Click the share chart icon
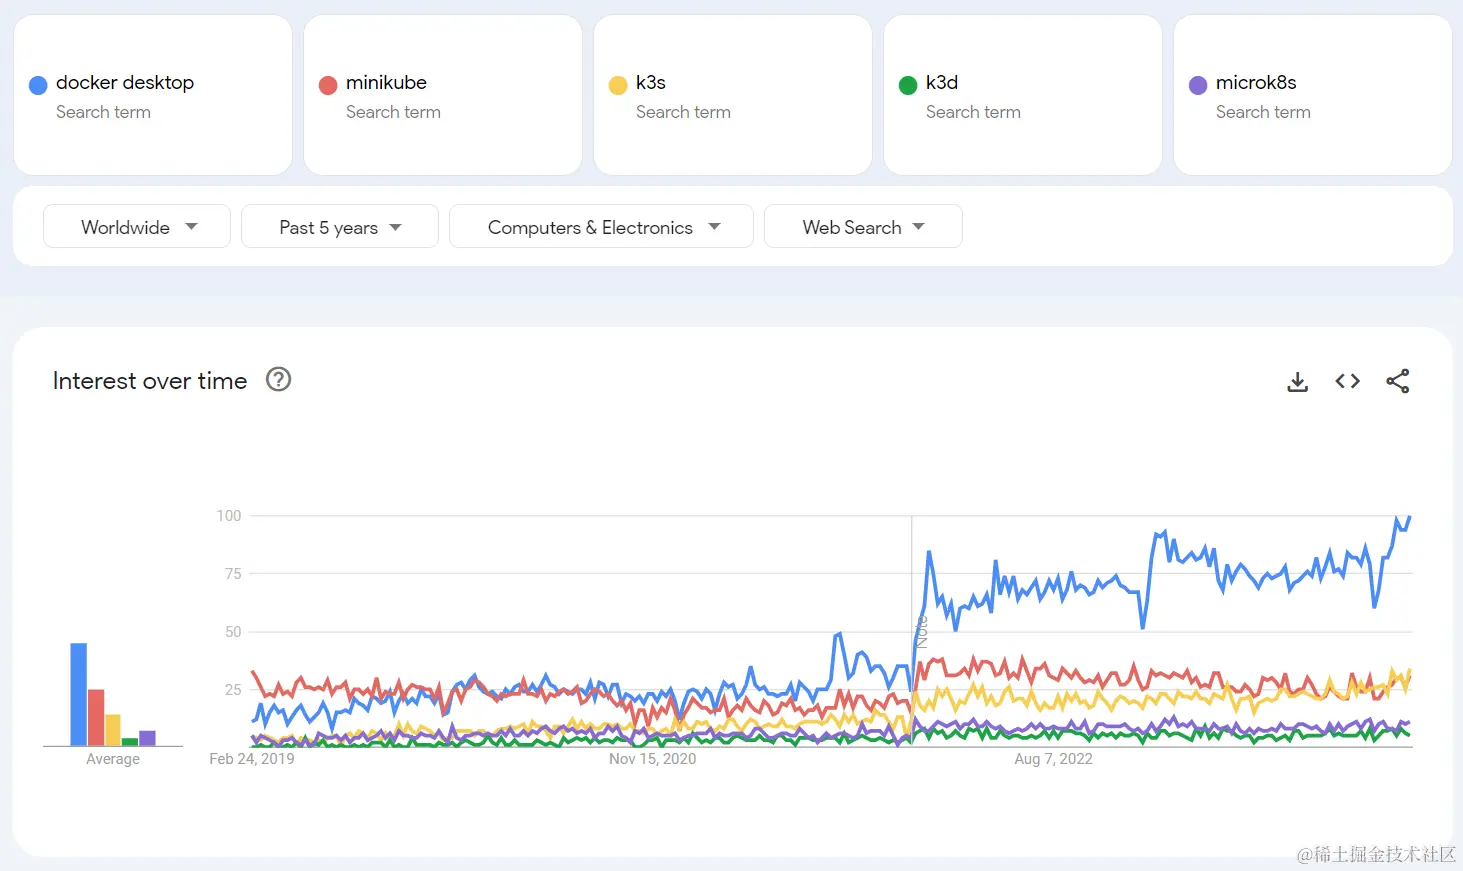Screen dimensions: 1463x871 point(1397,381)
